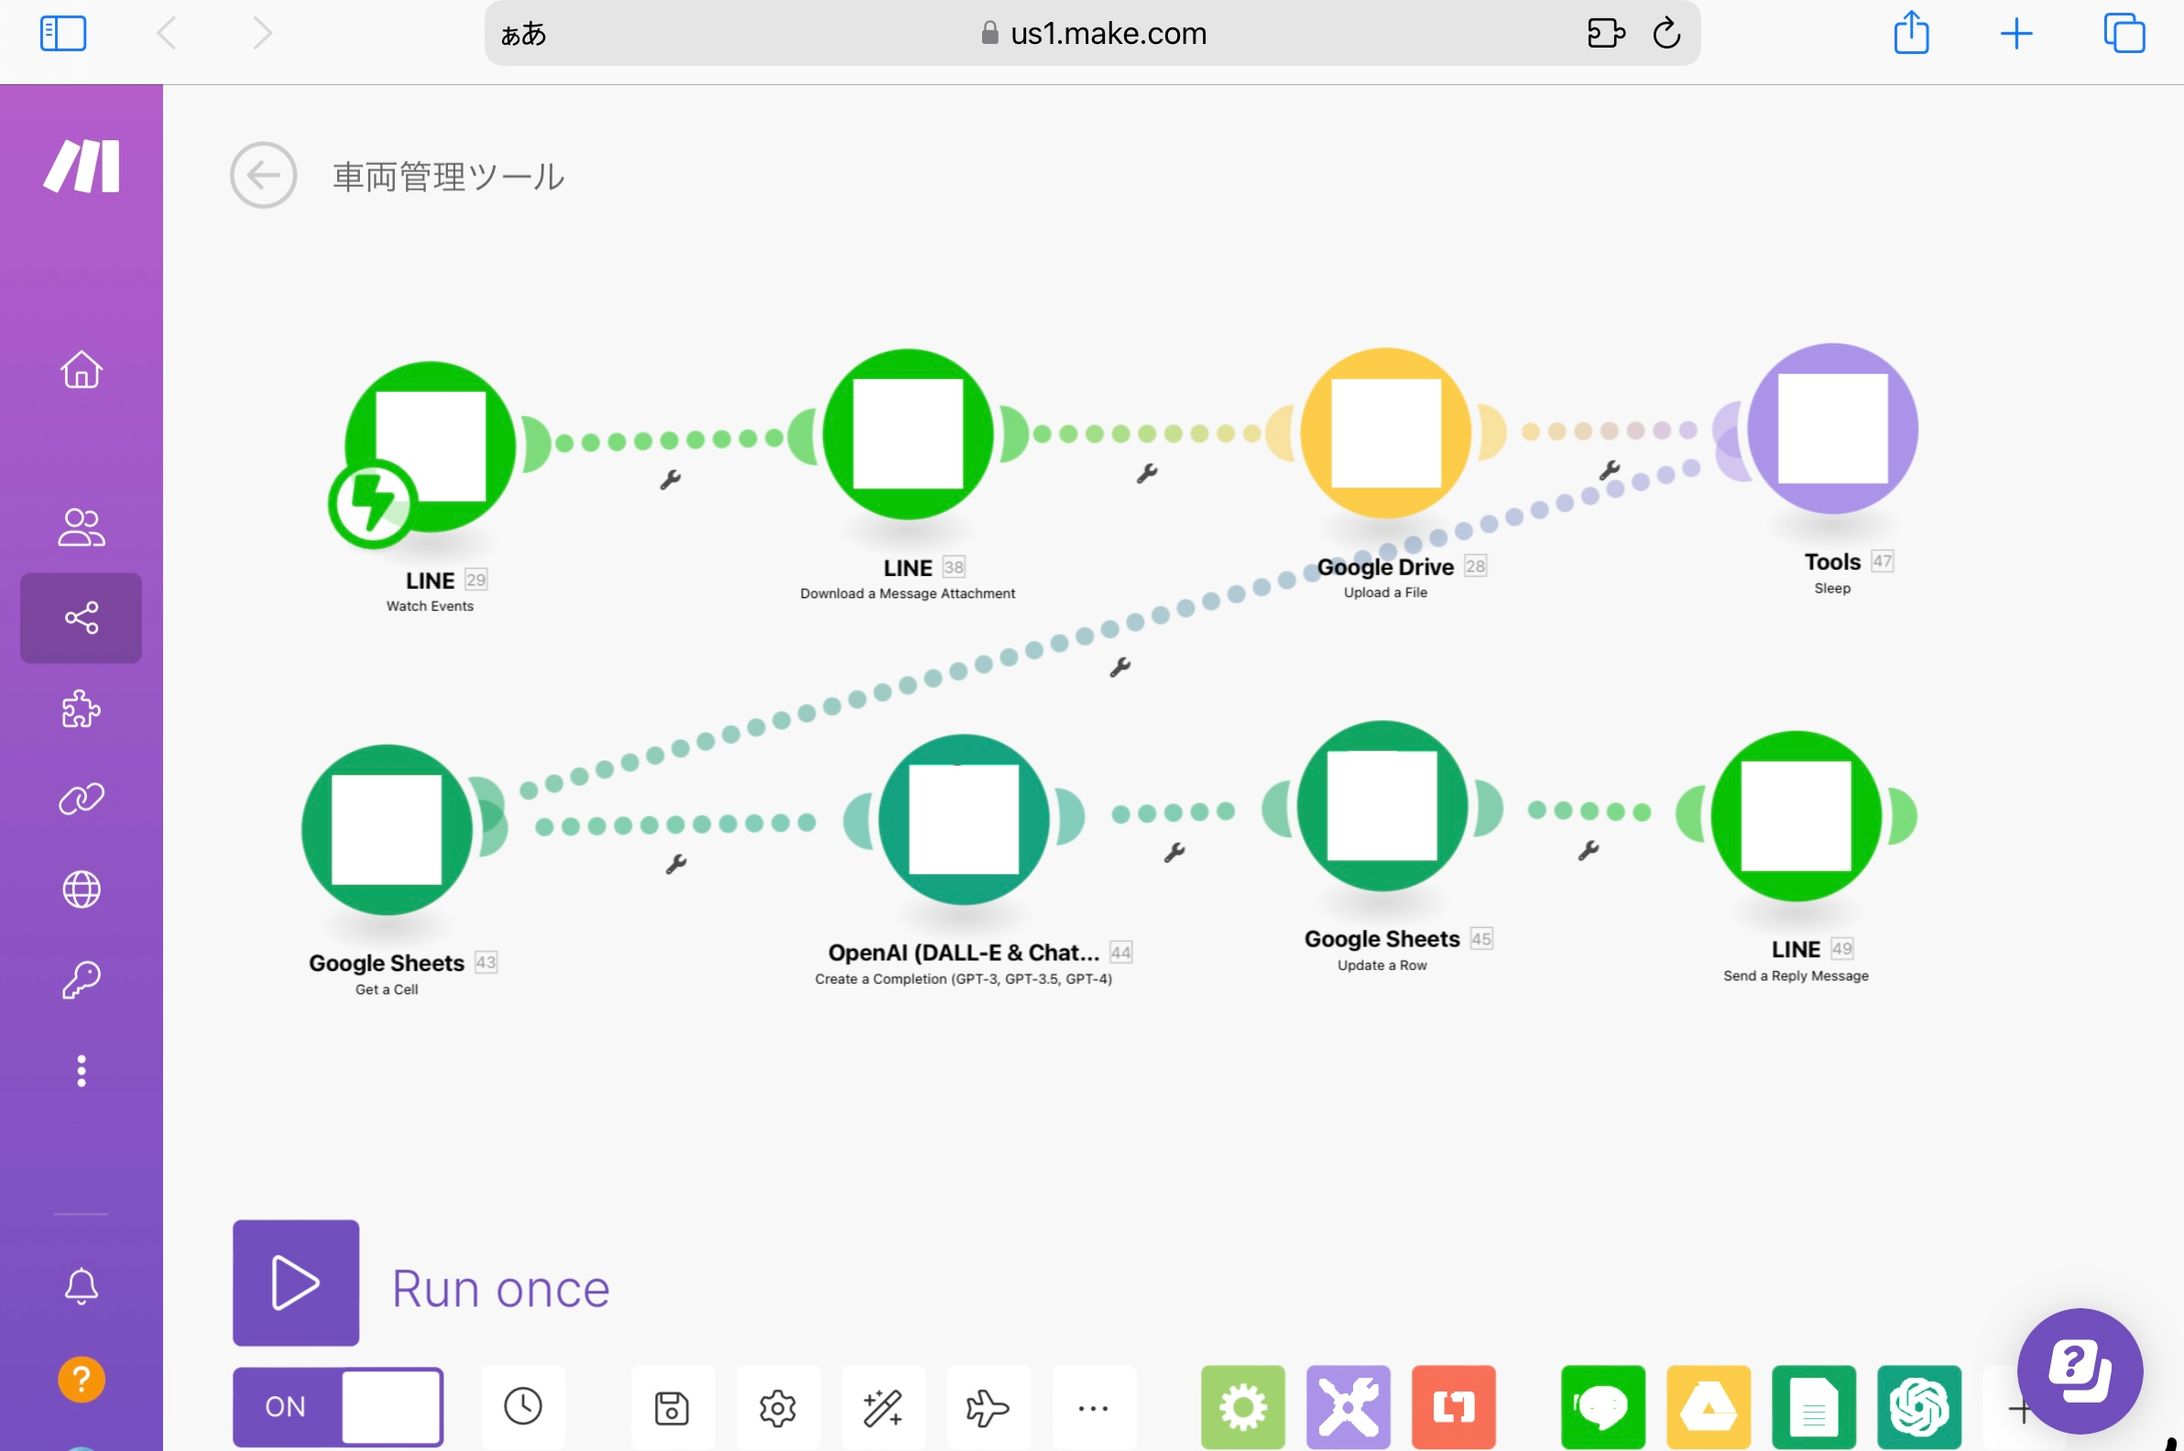Open the Team people icon in sidebar
2184x1451 pixels.
pos(81,527)
